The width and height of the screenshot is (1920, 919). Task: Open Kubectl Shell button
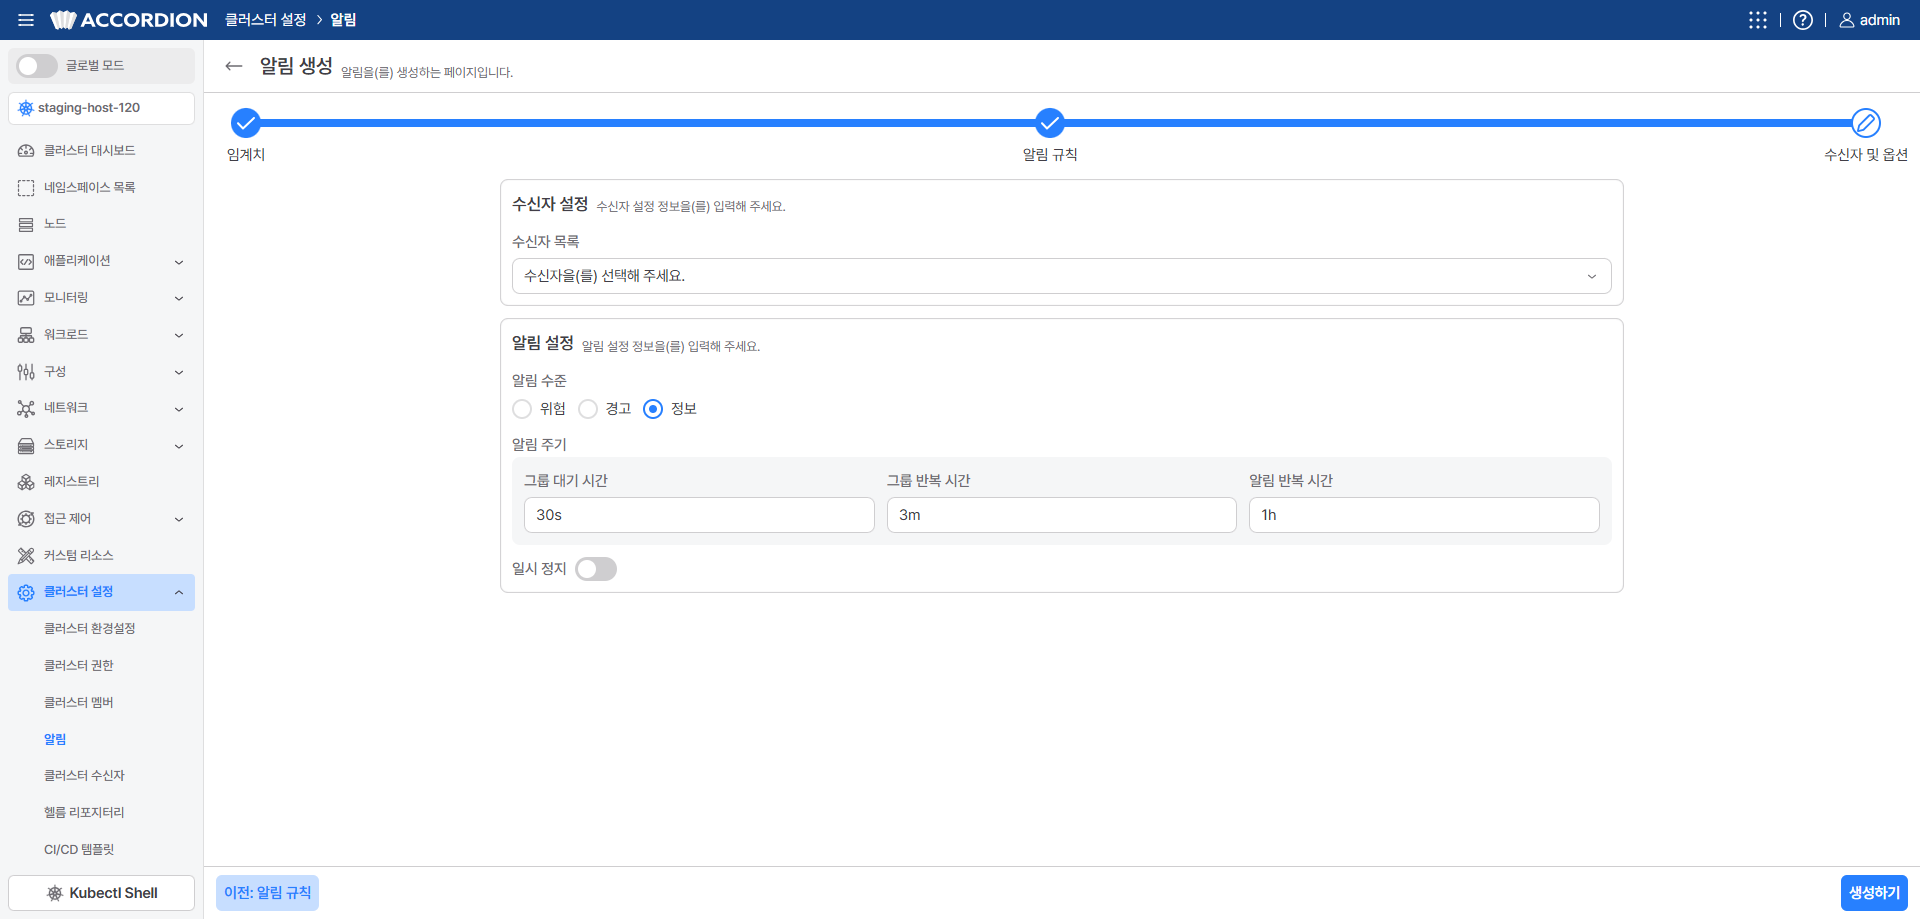101,893
